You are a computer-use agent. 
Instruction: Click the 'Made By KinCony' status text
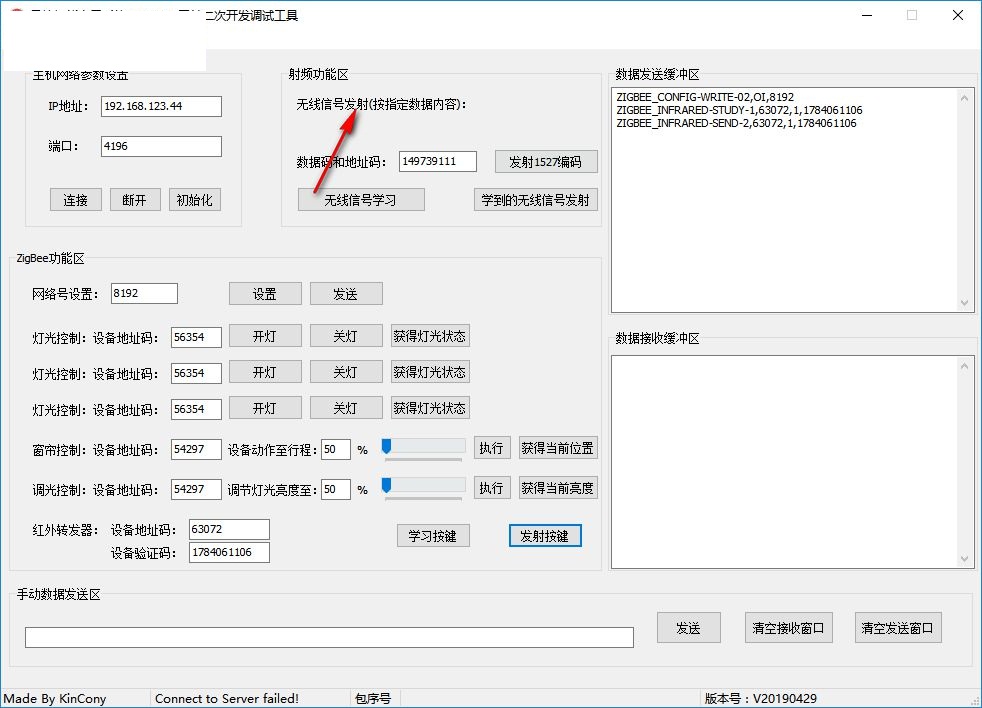click(55, 699)
